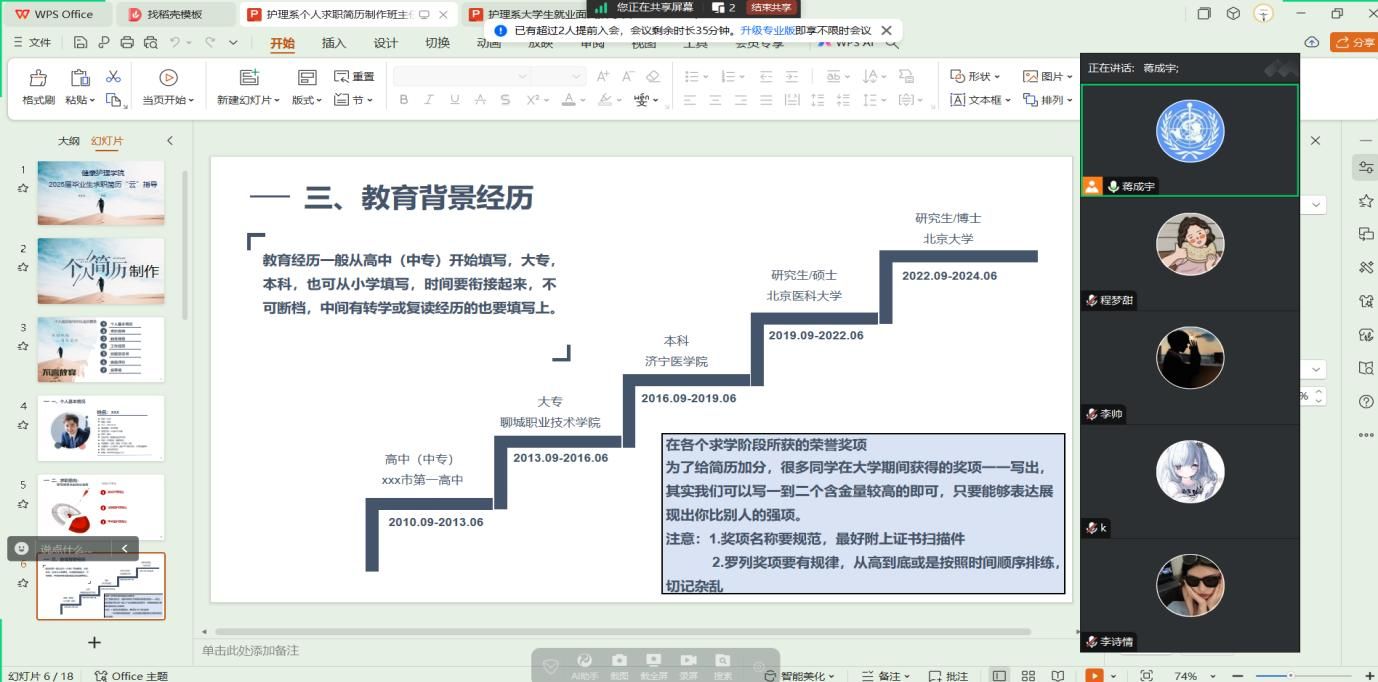The height and width of the screenshot is (682, 1378).
Task: Expand the Shapes (形状) dropdown
Action: pyautogui.click(x=975, y=77)
